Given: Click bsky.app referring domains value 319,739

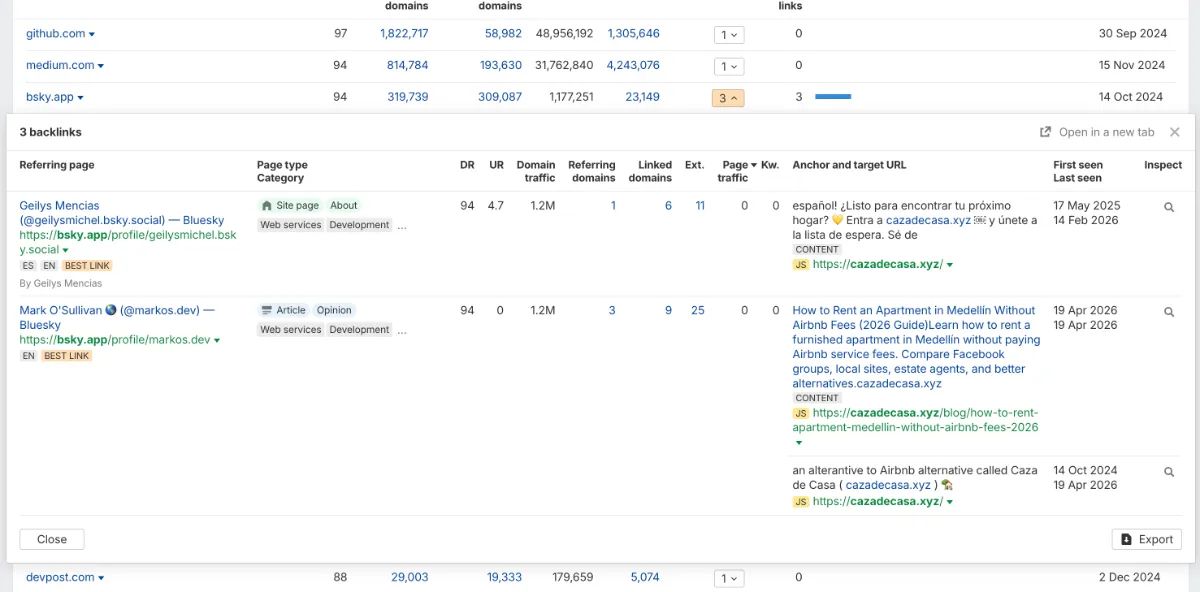Looking at the screenshot, I should pyautogui.click(x=408, y=98).
